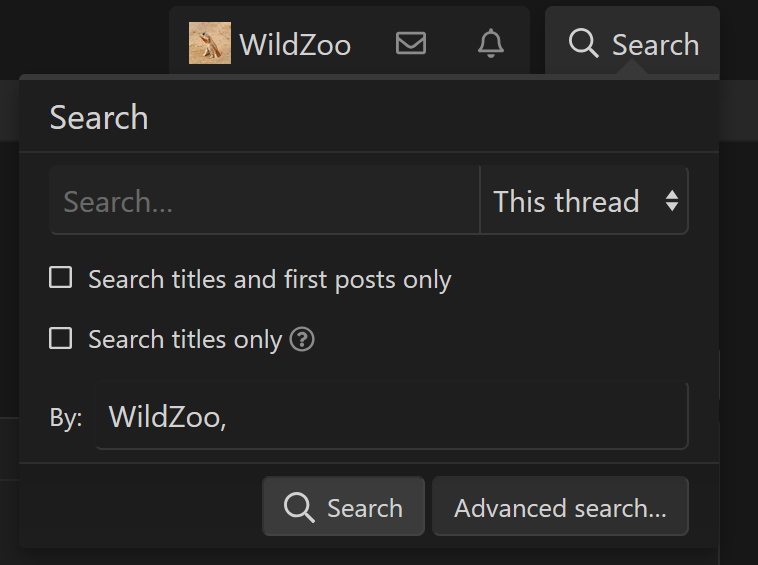
Task: Toggle the Search tab text in the navigation bar
Action: tap(655, 45)
